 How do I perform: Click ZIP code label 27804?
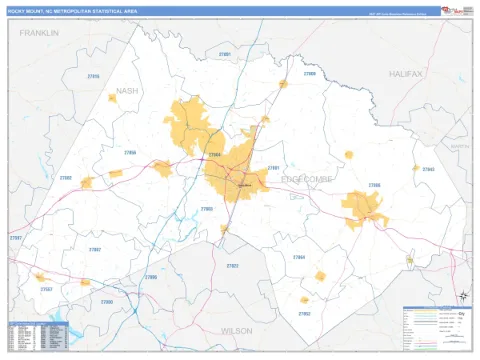point(215,155)
